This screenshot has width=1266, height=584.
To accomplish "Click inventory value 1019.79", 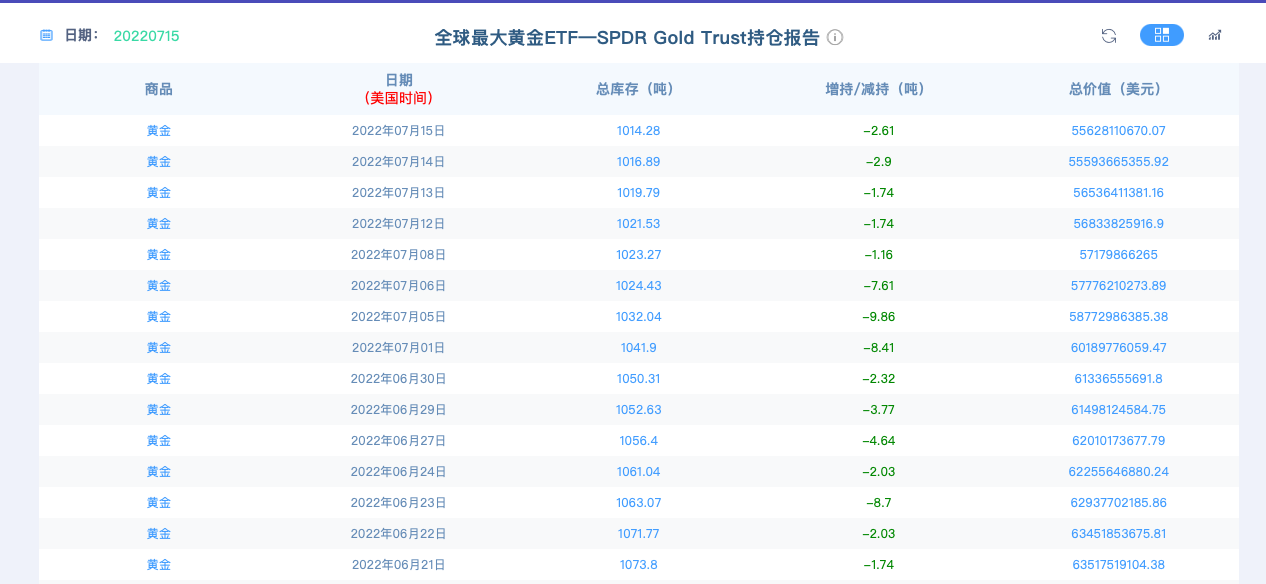I will (639, 192).
